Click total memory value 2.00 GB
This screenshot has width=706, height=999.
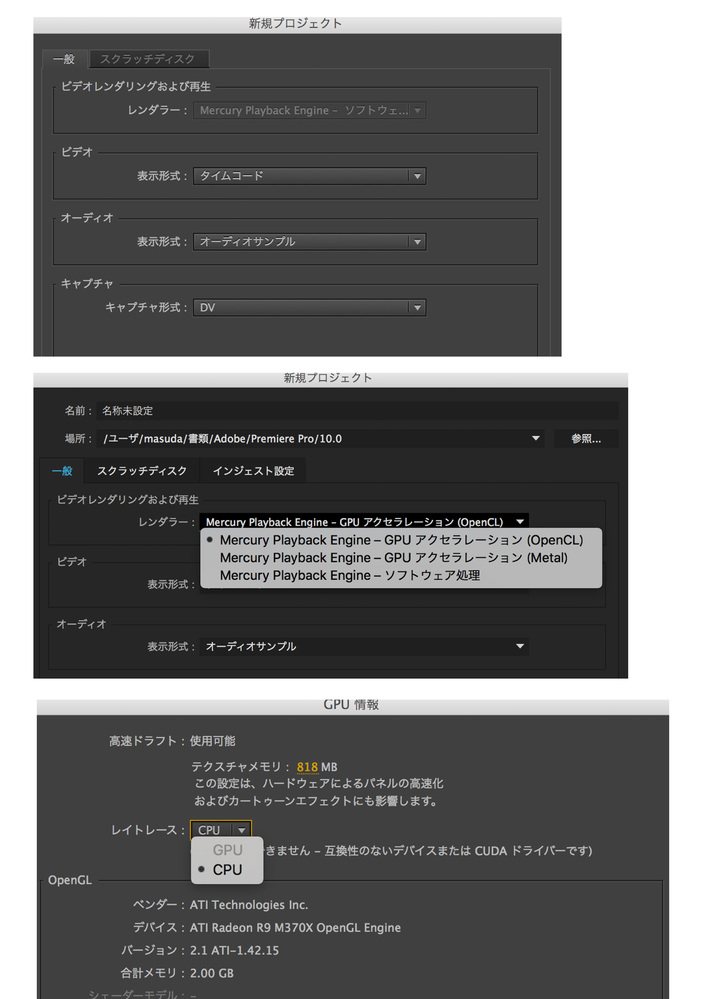click(x=212, y=974)
